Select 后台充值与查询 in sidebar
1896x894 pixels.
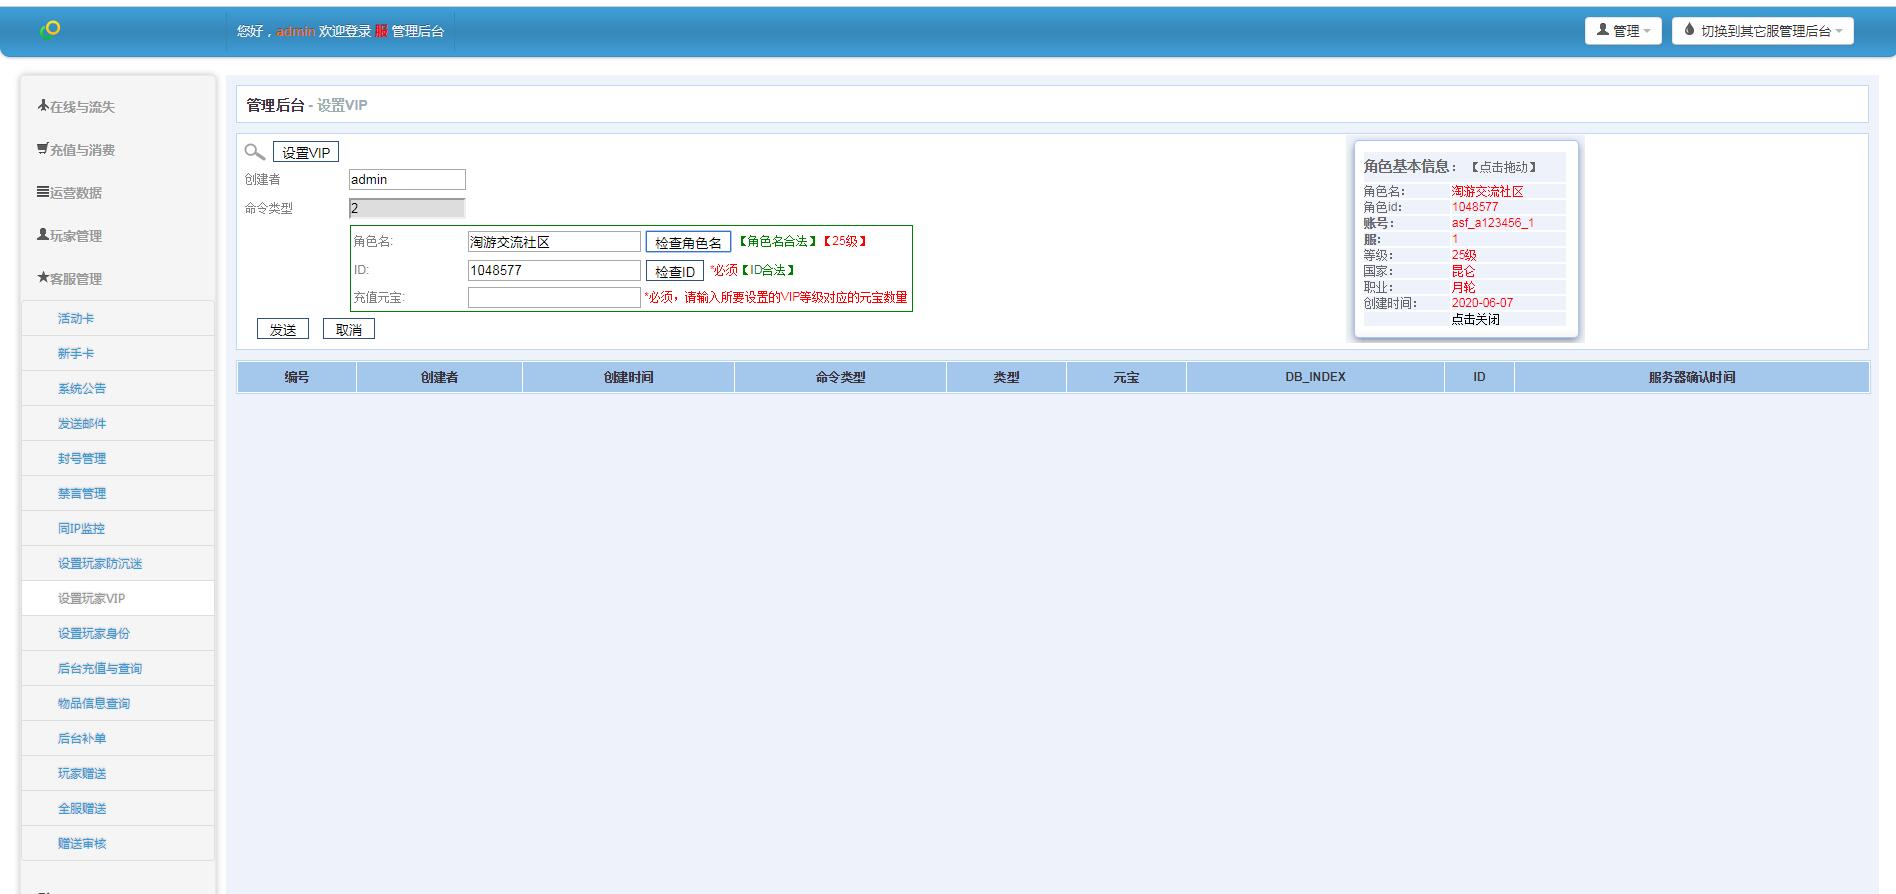[100, 669]
